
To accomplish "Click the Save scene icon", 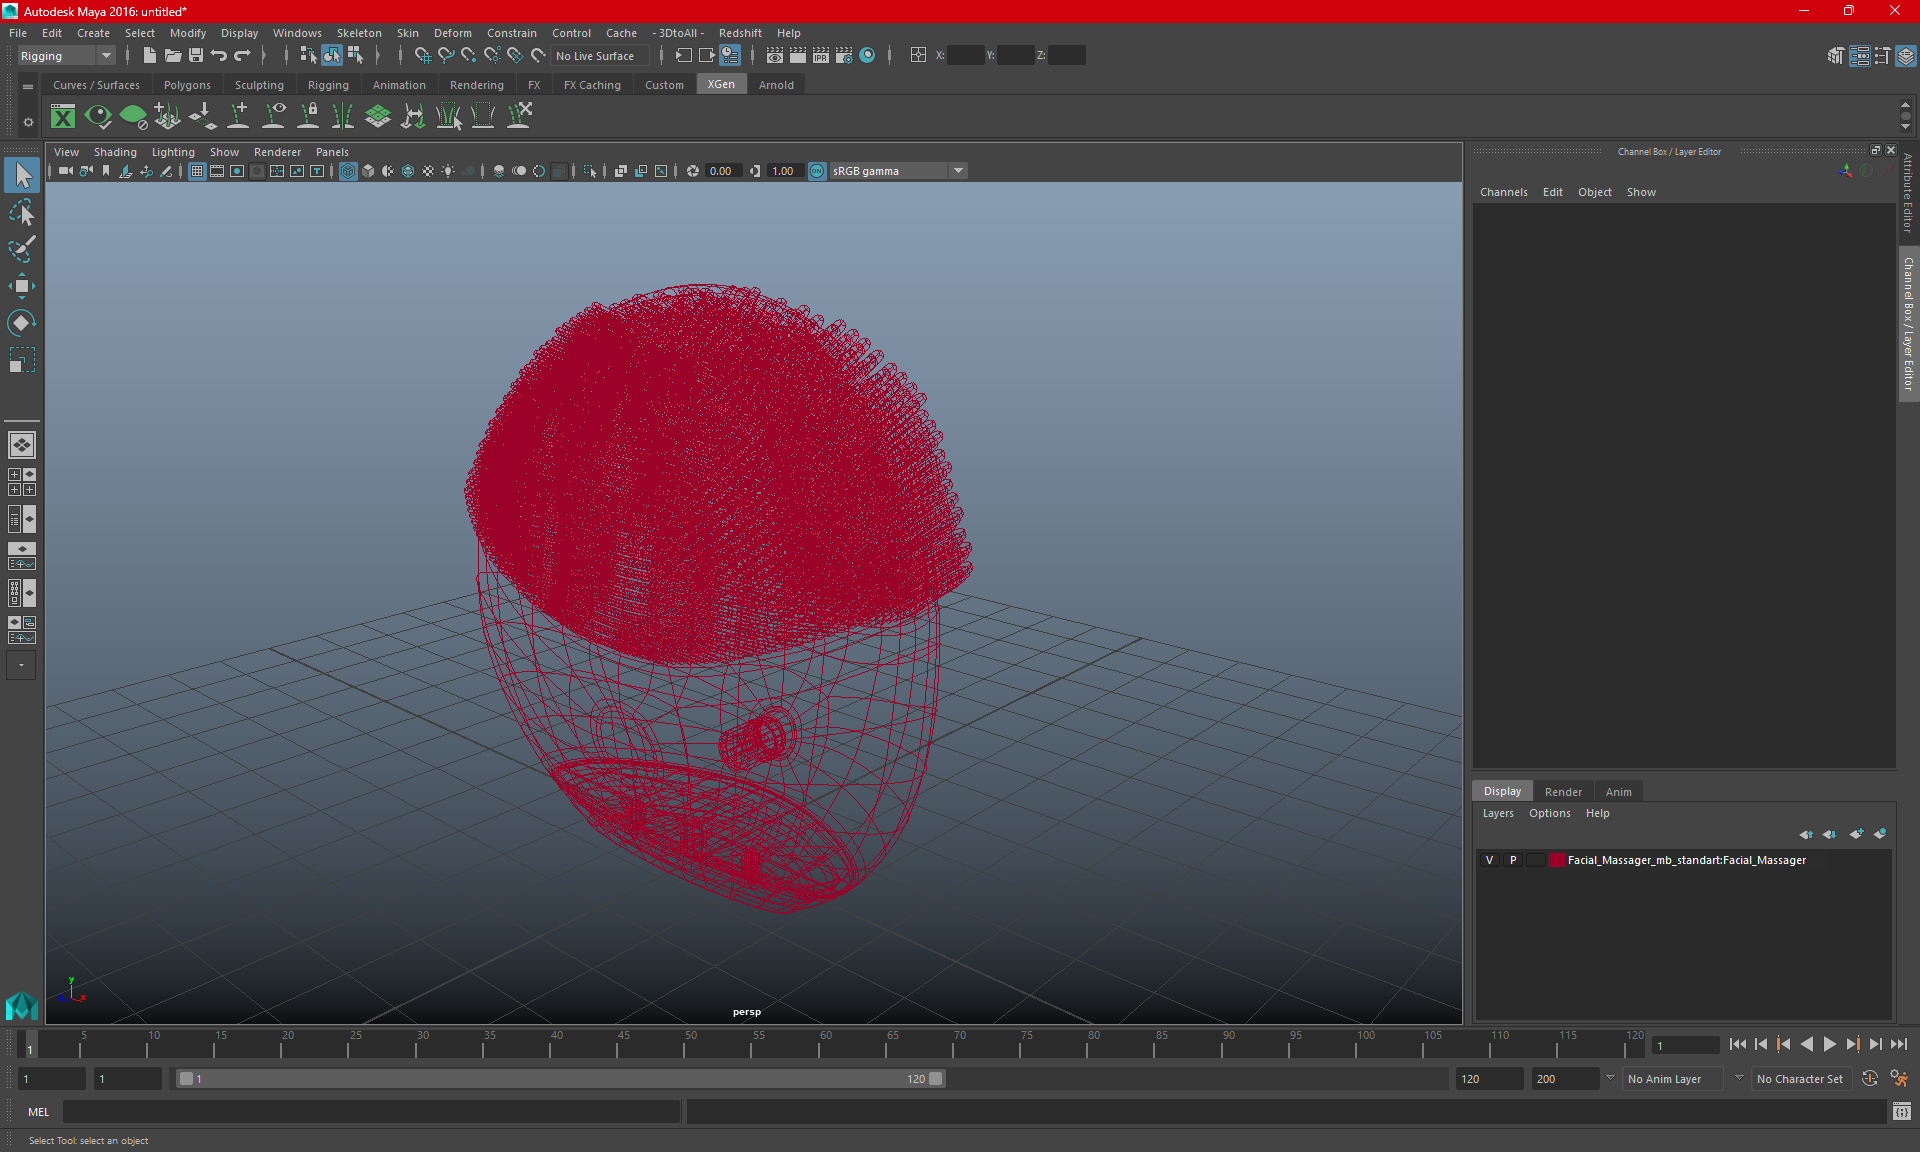I will coord(196,56).
